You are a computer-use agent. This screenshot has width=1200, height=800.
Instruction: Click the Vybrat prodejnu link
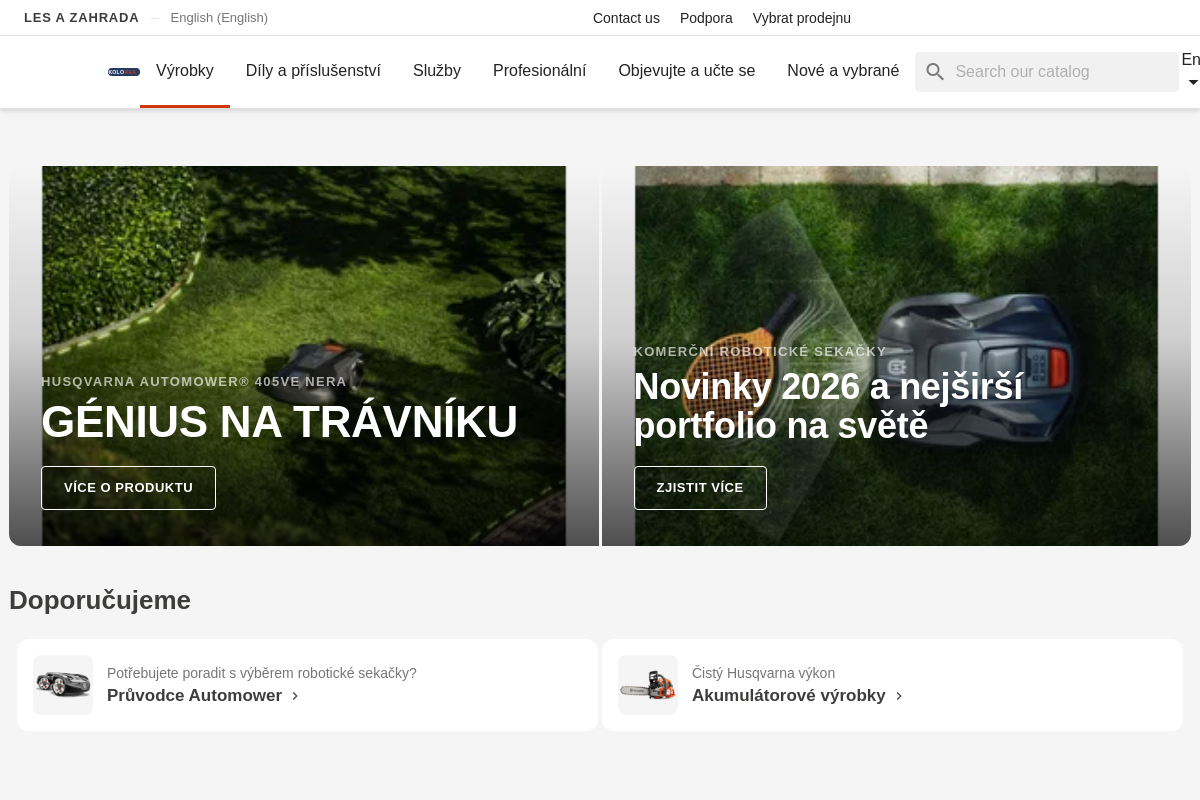click(x=802, y=18)
